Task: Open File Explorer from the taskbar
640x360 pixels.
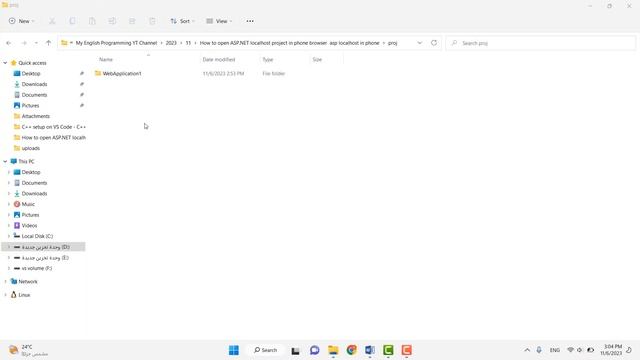Action: coord(333,350)
